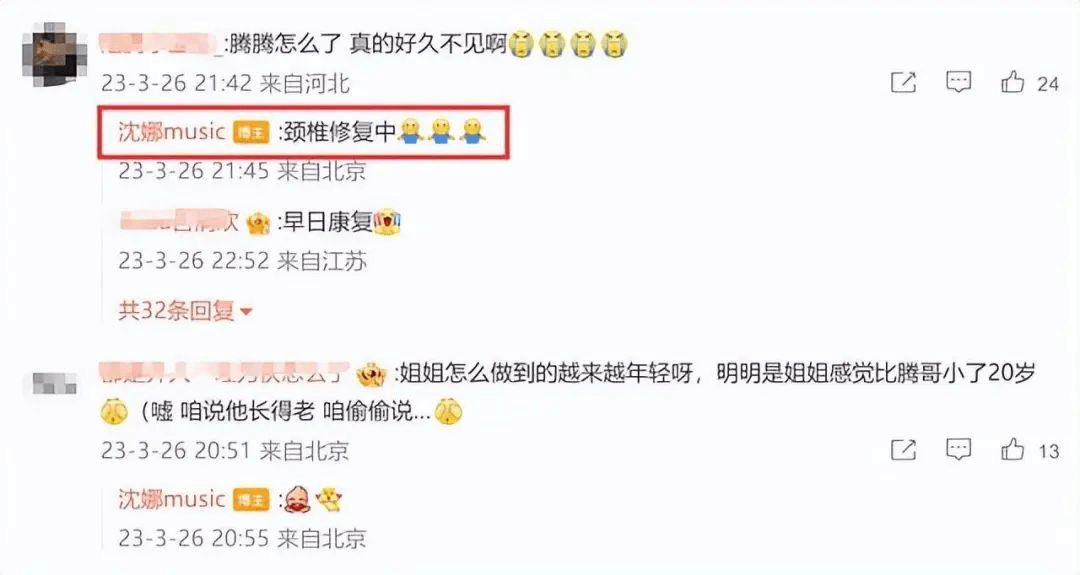Click the blurred avatar of second commenter

pyautogui.click(x=54, y=384)
